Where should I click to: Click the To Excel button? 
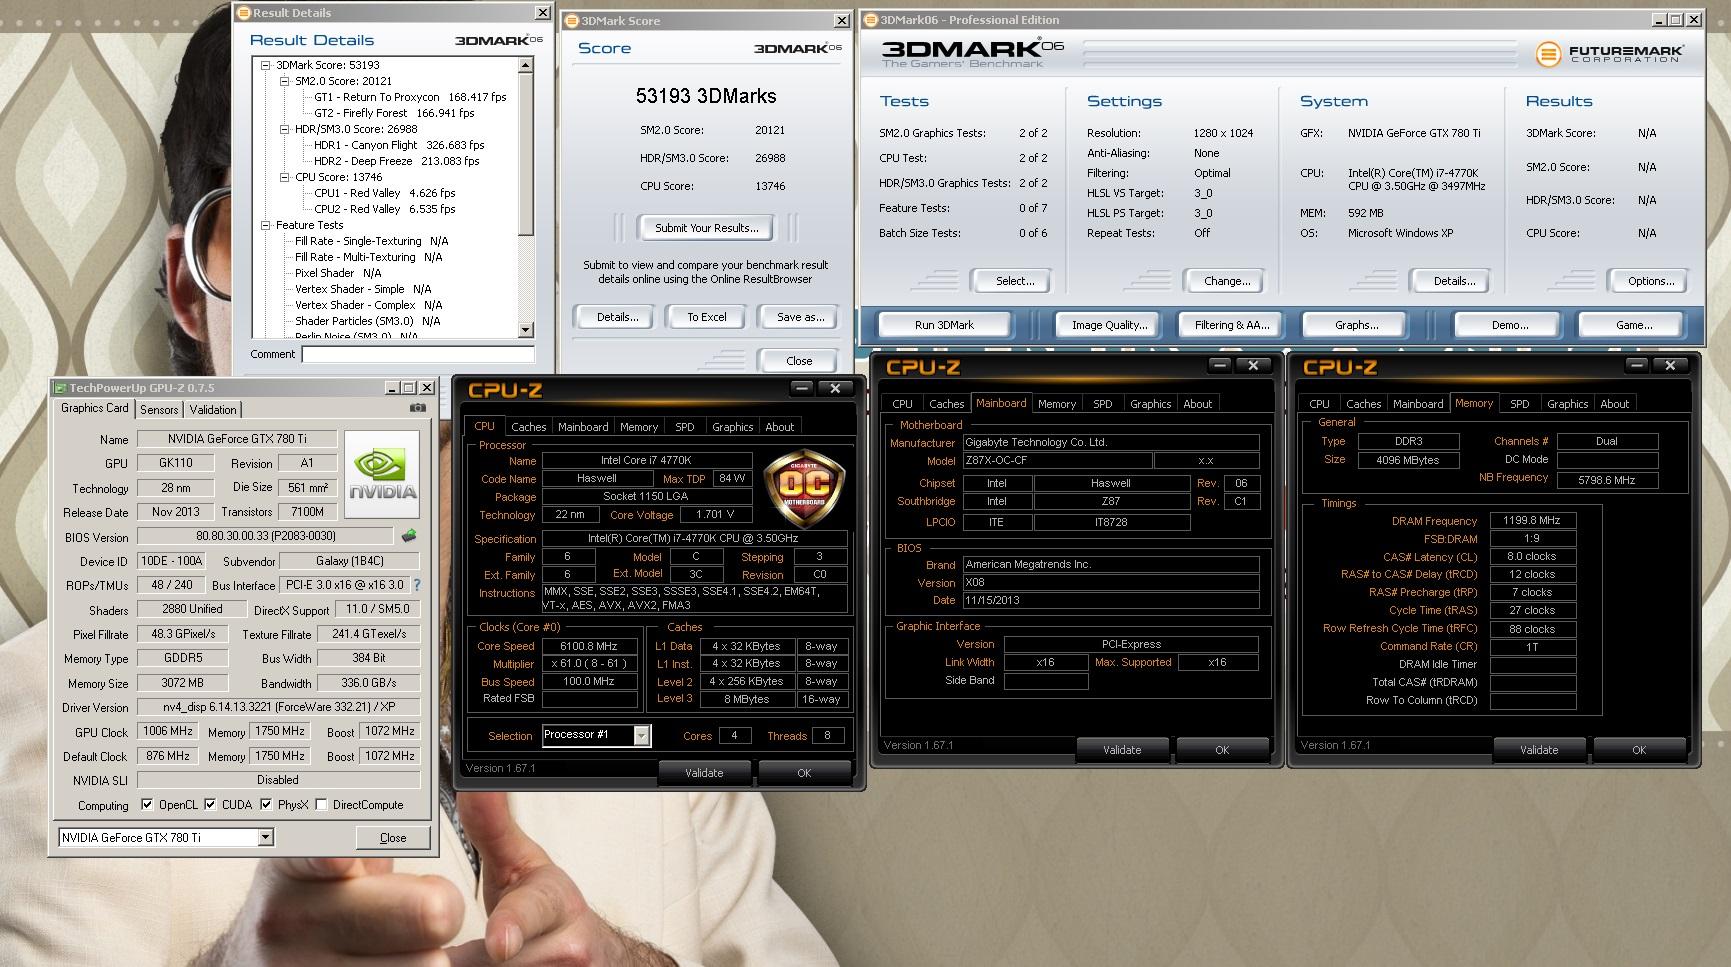(x=707, y=317)
